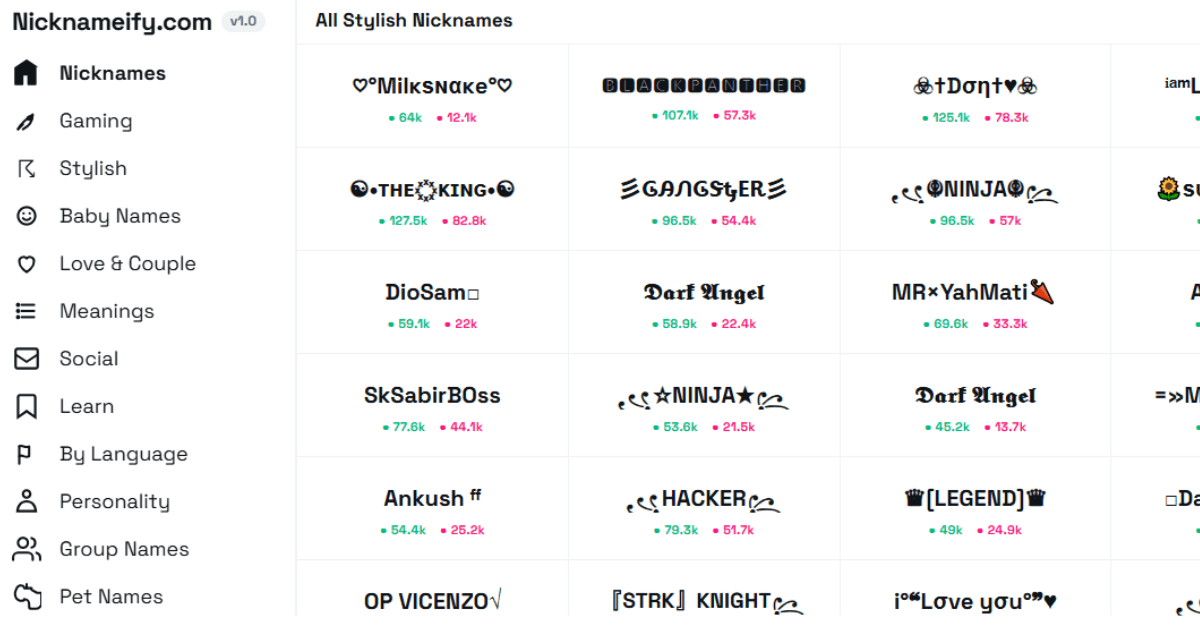Click the Personality person icon

click(x=26, y=501)
